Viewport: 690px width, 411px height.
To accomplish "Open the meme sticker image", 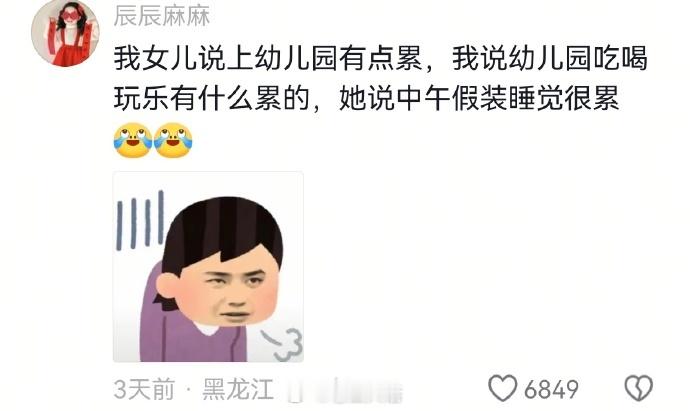I will point(208,267).
